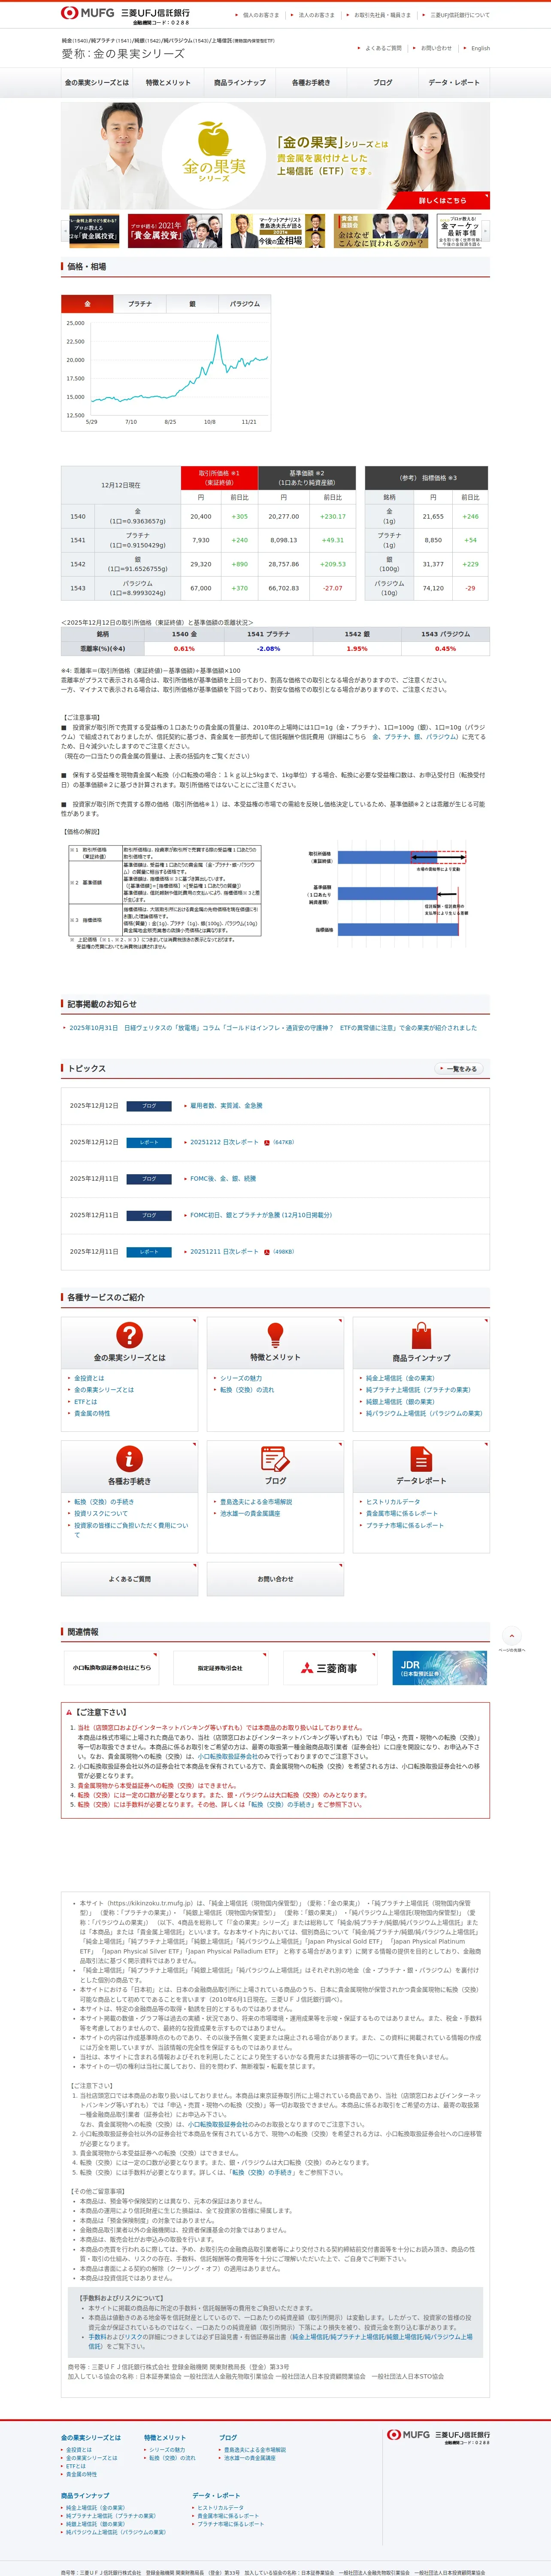Open ブログ navigation menu item

point(383,83)
